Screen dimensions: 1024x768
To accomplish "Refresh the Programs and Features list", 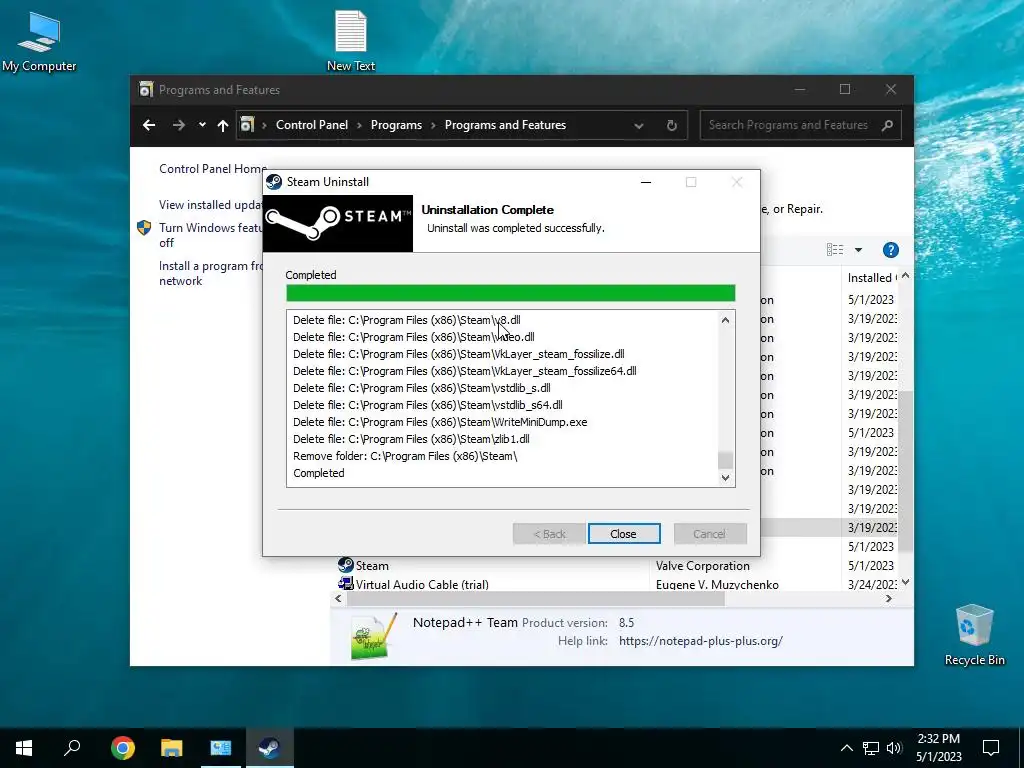I will [x=672, y=125].
